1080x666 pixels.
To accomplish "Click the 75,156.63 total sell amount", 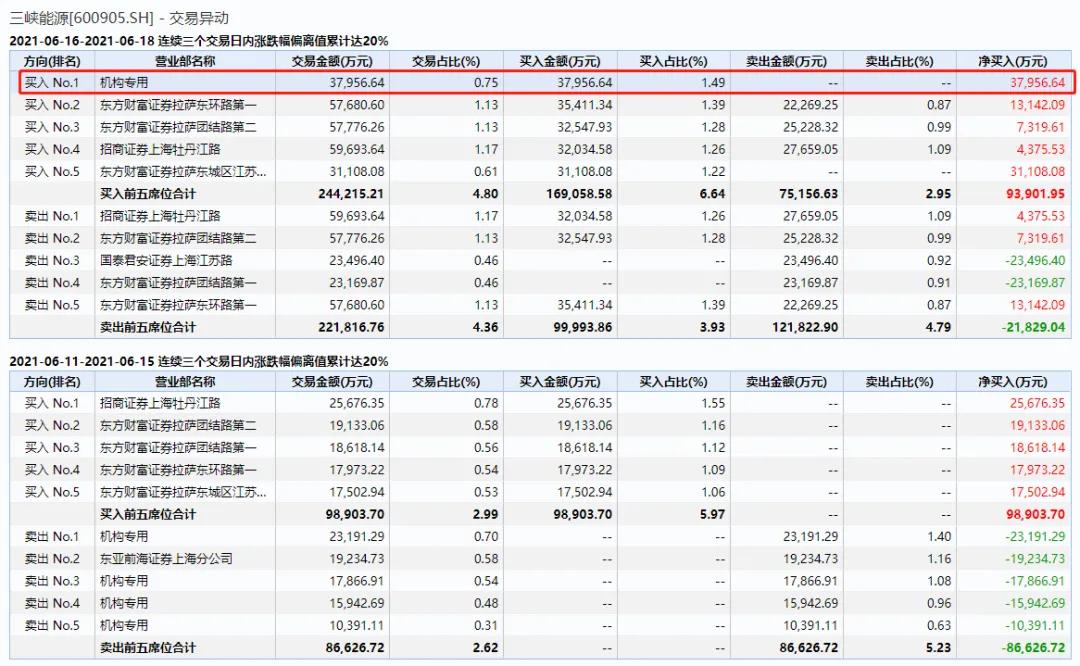I will pyautogui.click(x=809, y=194).
